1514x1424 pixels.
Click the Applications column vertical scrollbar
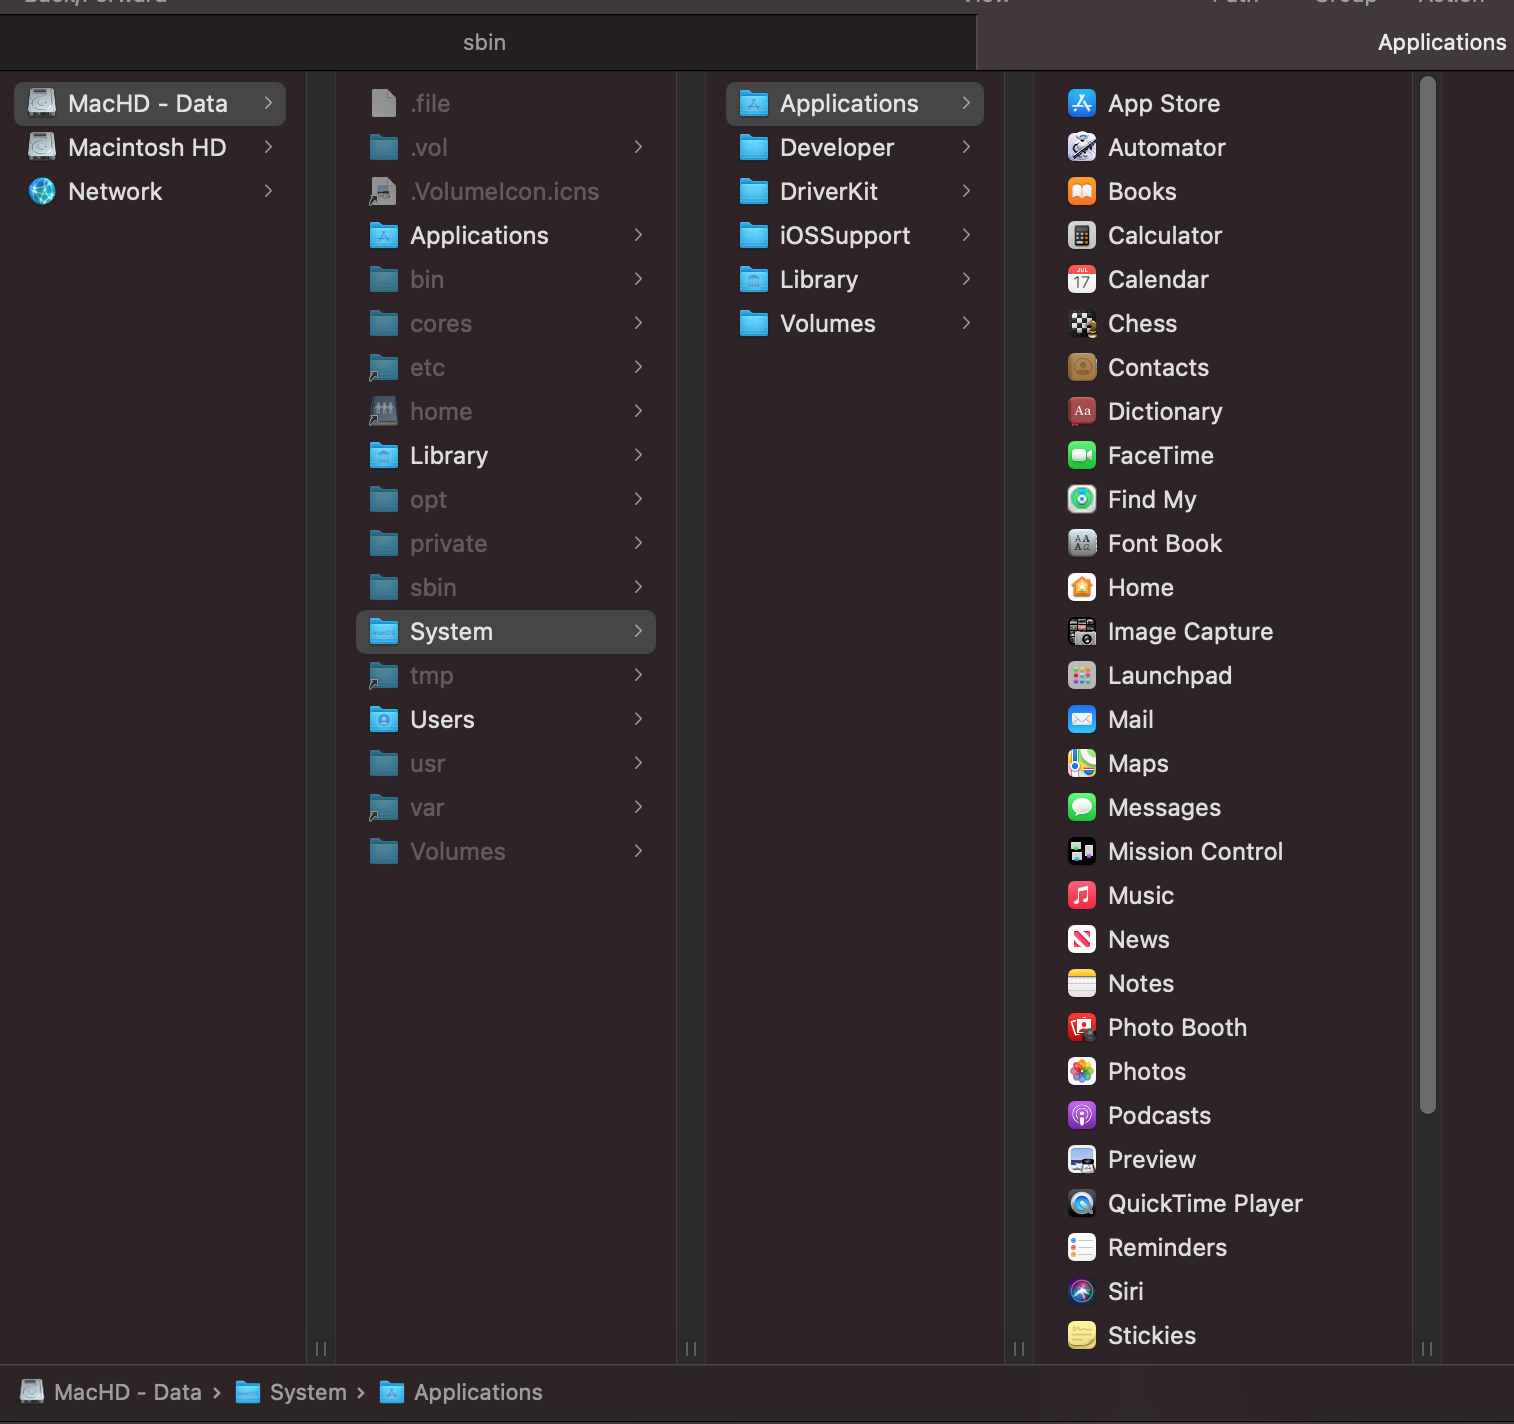tap(1428, 595)
